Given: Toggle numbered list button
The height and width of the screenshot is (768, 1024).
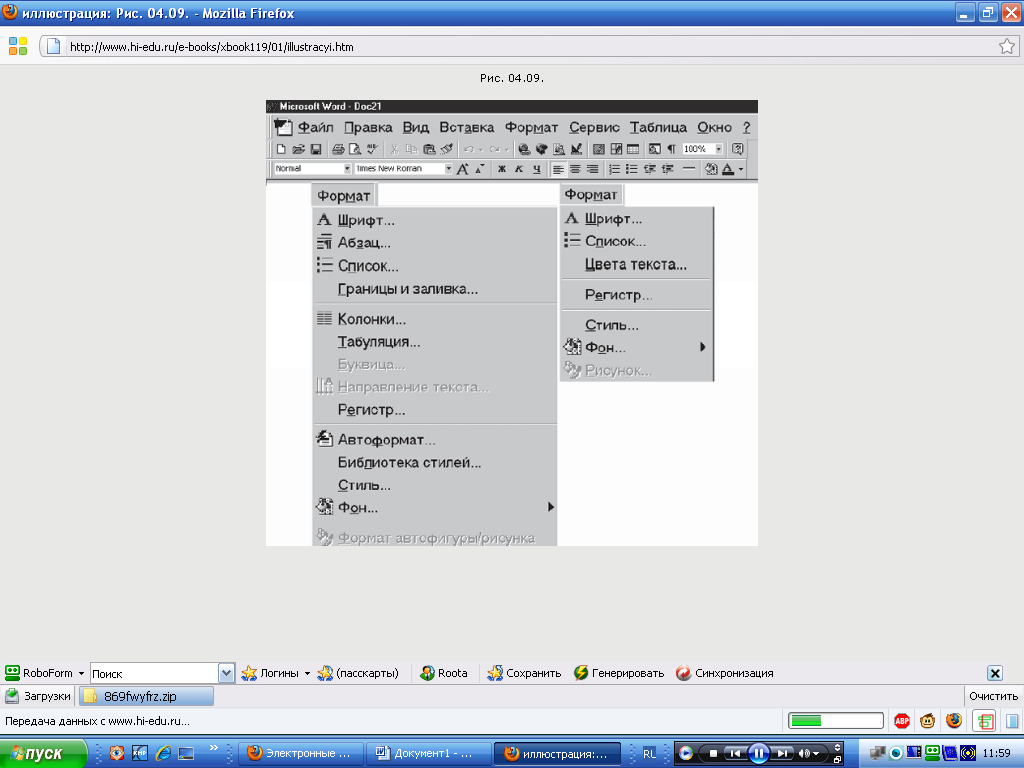Looking at the screenshot, I should click(615, 169).
